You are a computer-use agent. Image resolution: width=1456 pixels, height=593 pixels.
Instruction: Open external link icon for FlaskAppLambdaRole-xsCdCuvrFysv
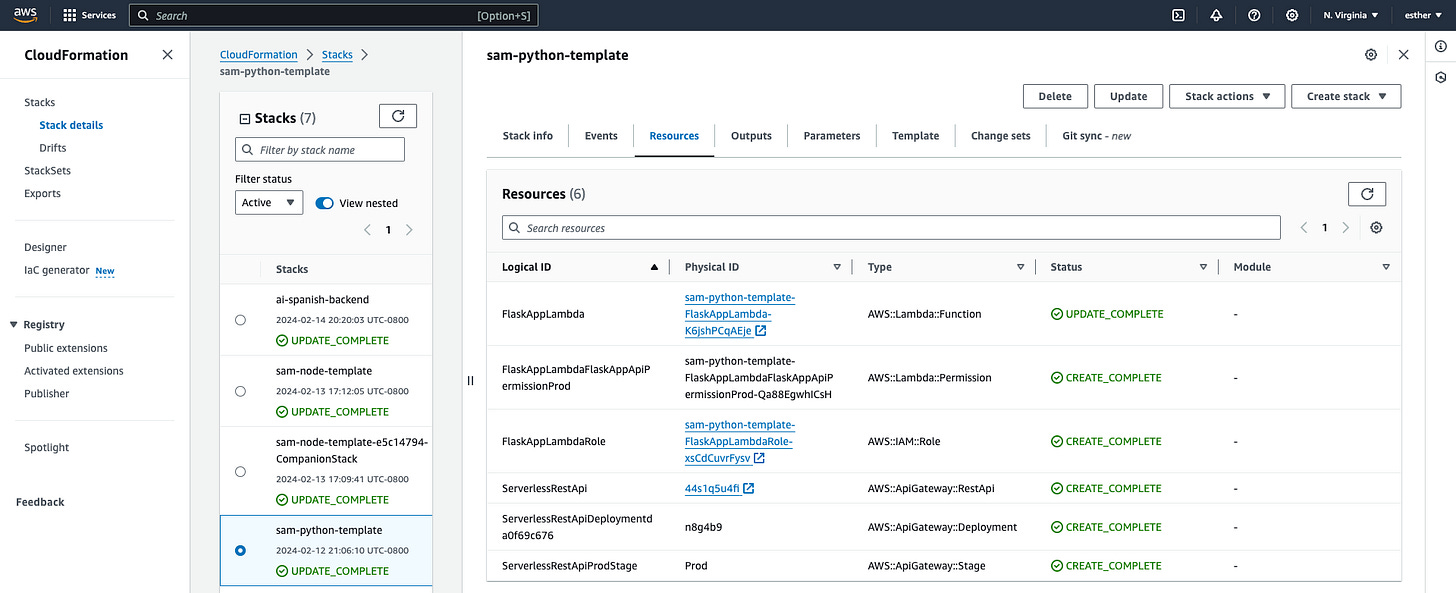pos(759,458)
